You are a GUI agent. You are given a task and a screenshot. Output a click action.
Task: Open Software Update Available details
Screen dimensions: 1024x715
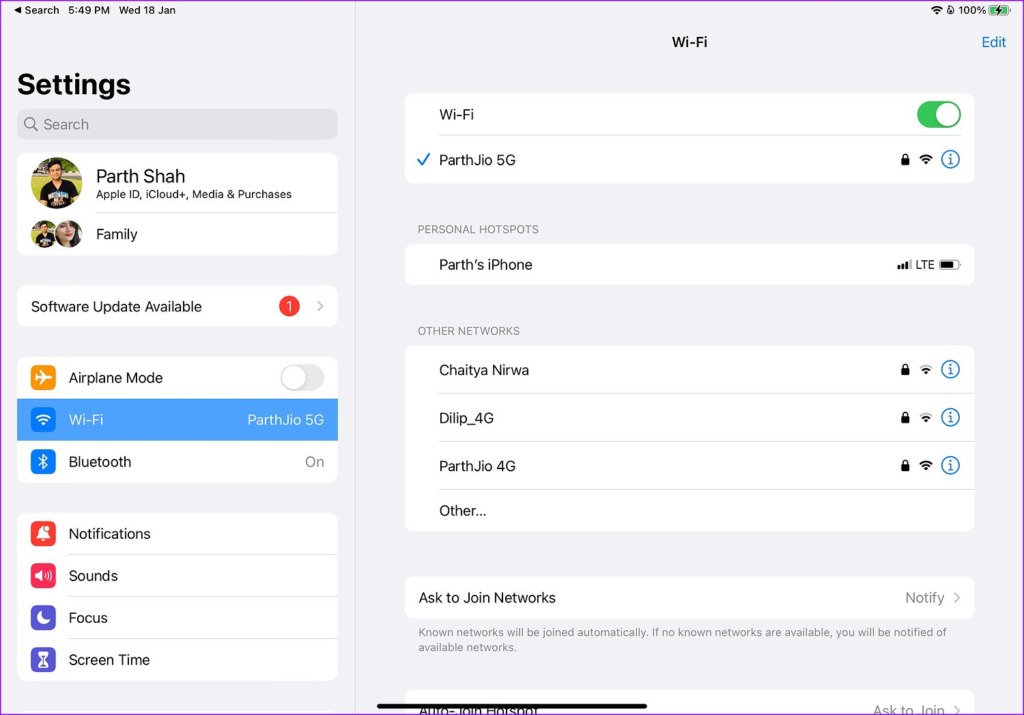(x=176, y=305)
